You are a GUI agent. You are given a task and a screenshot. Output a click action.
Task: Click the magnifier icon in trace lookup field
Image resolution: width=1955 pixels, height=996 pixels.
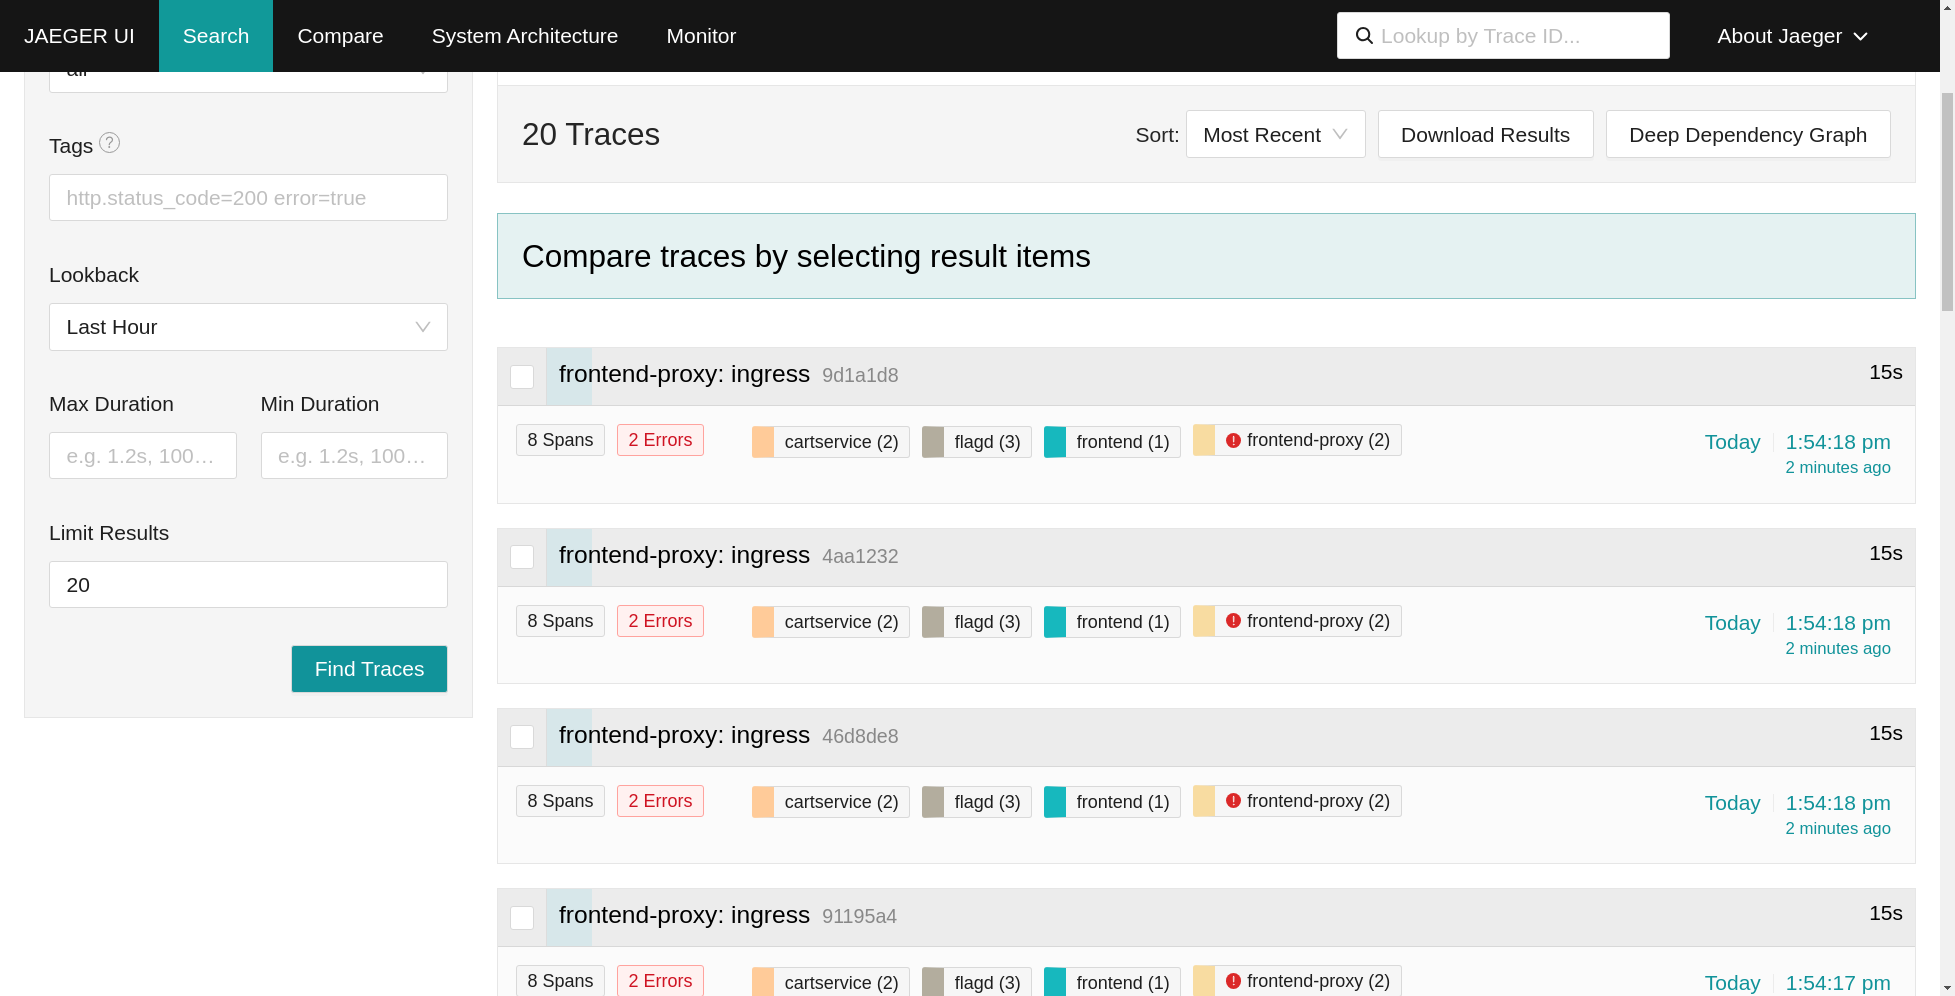(1364, 35)
